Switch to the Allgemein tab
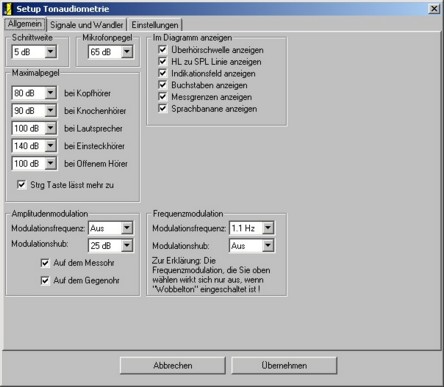The image size is (444, 387). pyautogui.click(x=24, y=24)
